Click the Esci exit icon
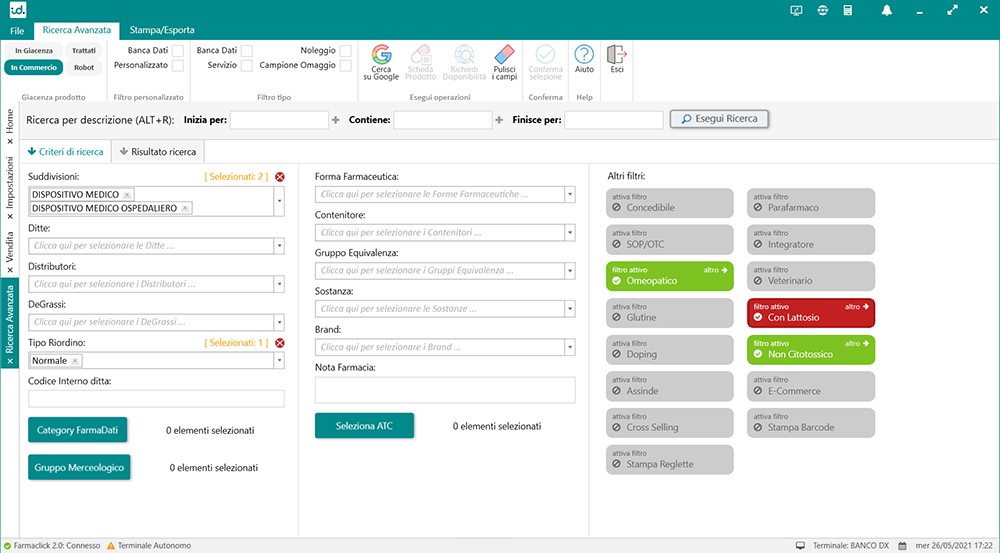Screen dimensions: 1000x553 [x=617, y=54]
